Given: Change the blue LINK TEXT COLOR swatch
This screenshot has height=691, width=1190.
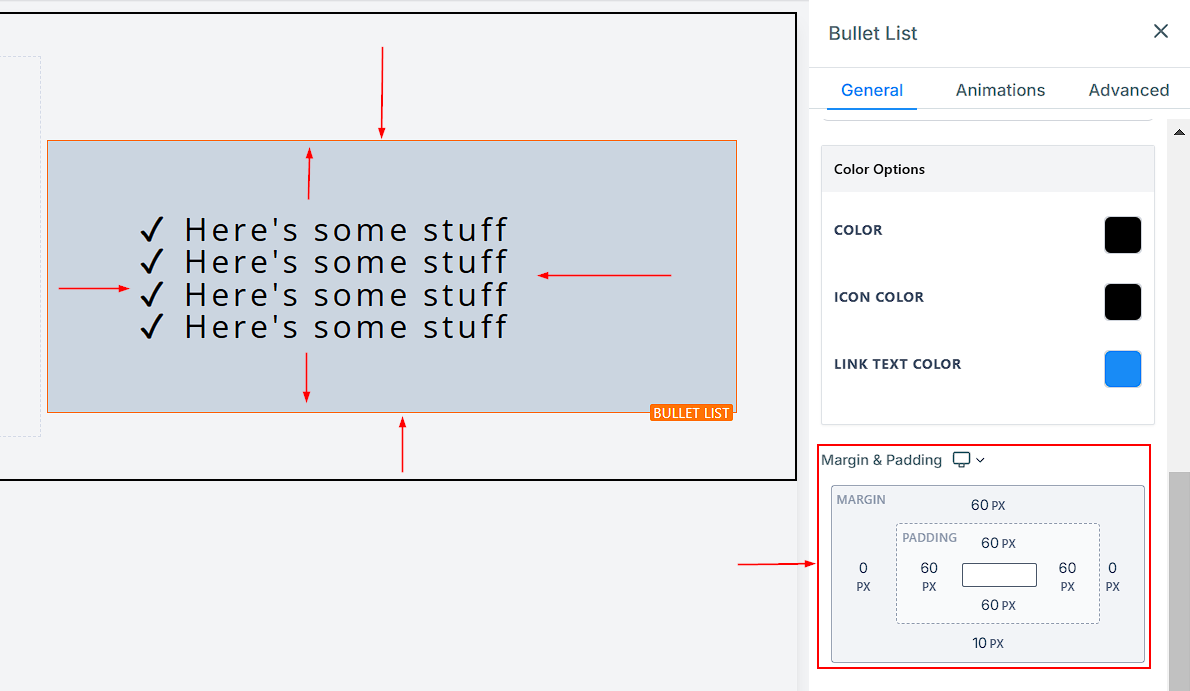Looking at the screenshot, I should 1122,369.
